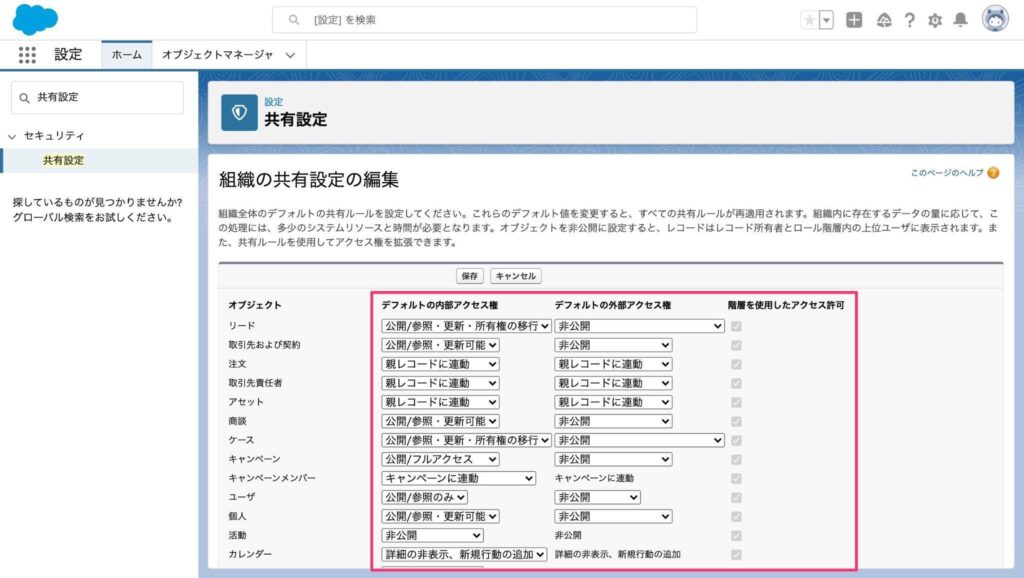Open 個人 external access dropdown
The width and height of the screenshot is (1024, 578).
tap(613, 516)
